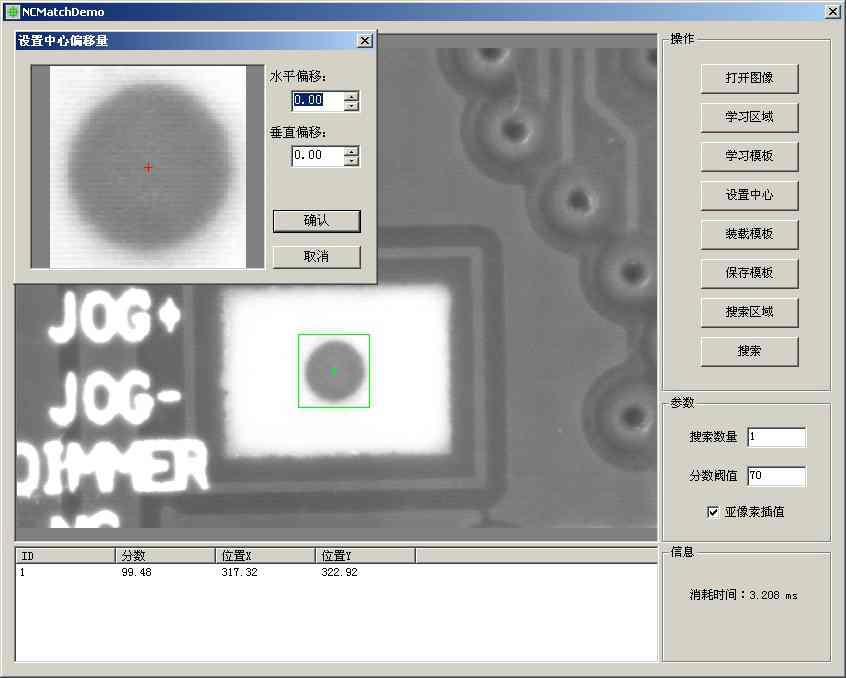
Task: Close the 设置中心偏移量 dialog
Action: 364,41
